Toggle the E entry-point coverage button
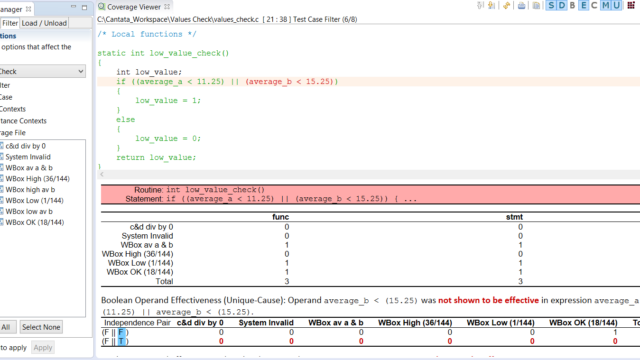640x360 pixels. 583,5
